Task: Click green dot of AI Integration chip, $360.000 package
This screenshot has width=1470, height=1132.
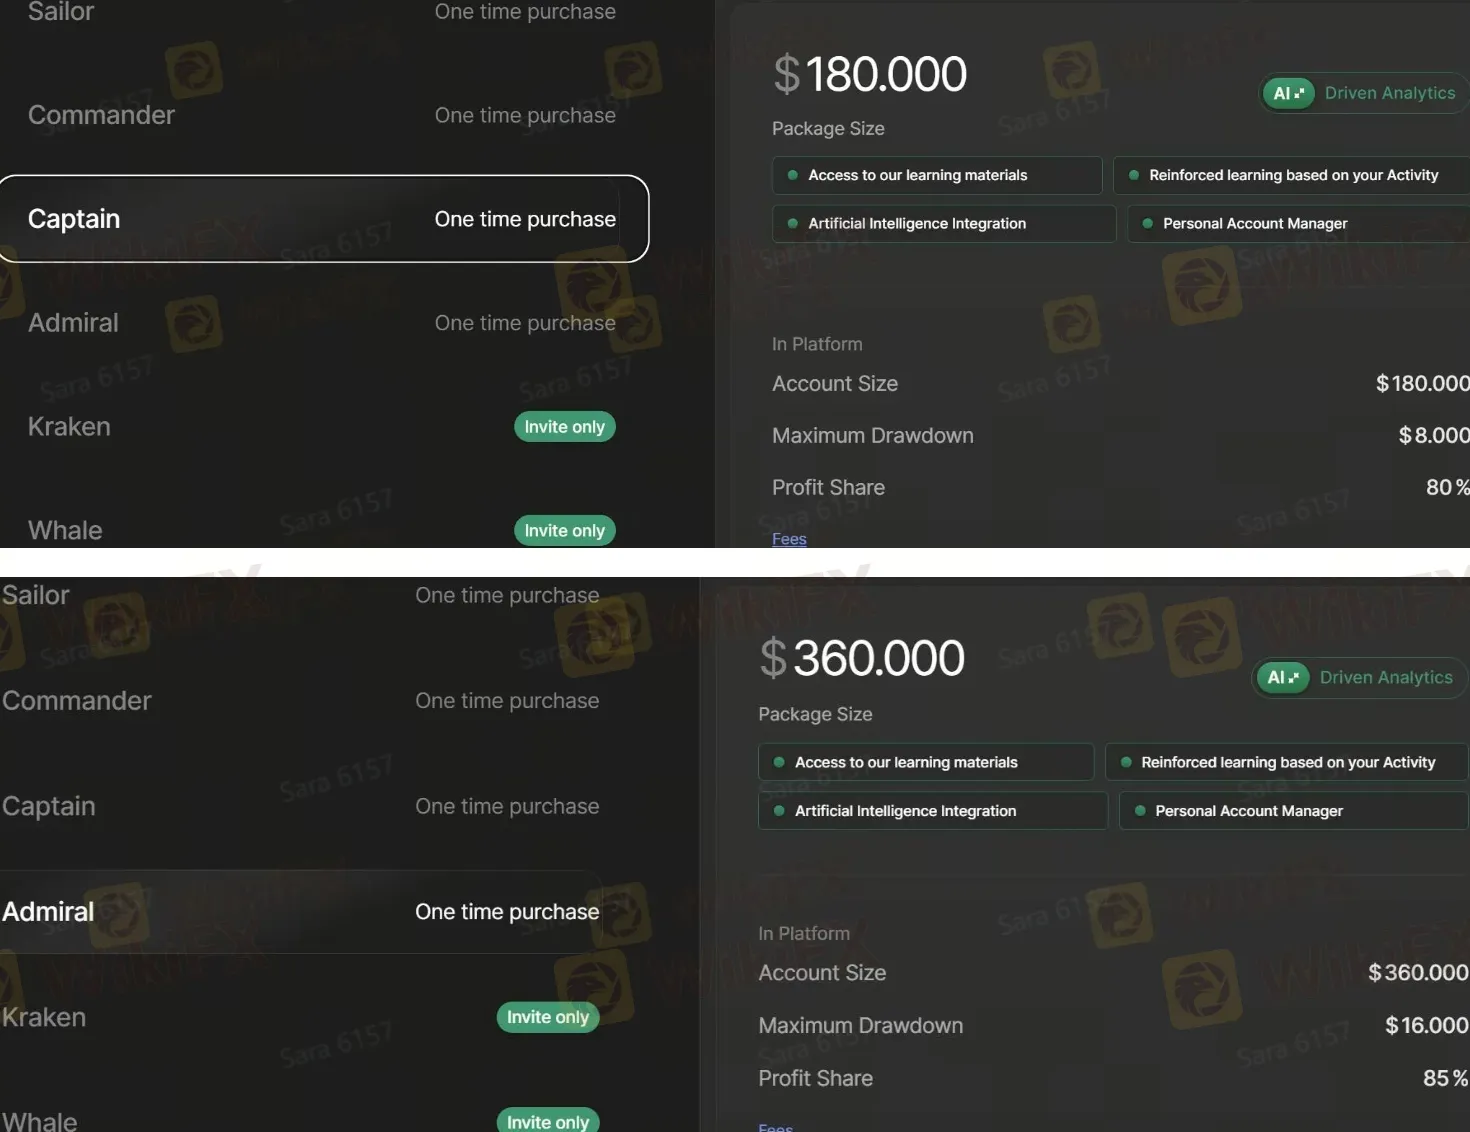Action: pos(779,810)
